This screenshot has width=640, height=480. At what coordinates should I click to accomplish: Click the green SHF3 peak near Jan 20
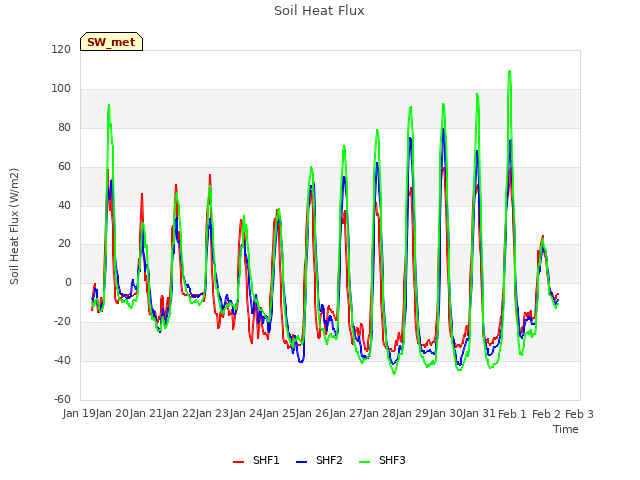(x=109, y=105)
